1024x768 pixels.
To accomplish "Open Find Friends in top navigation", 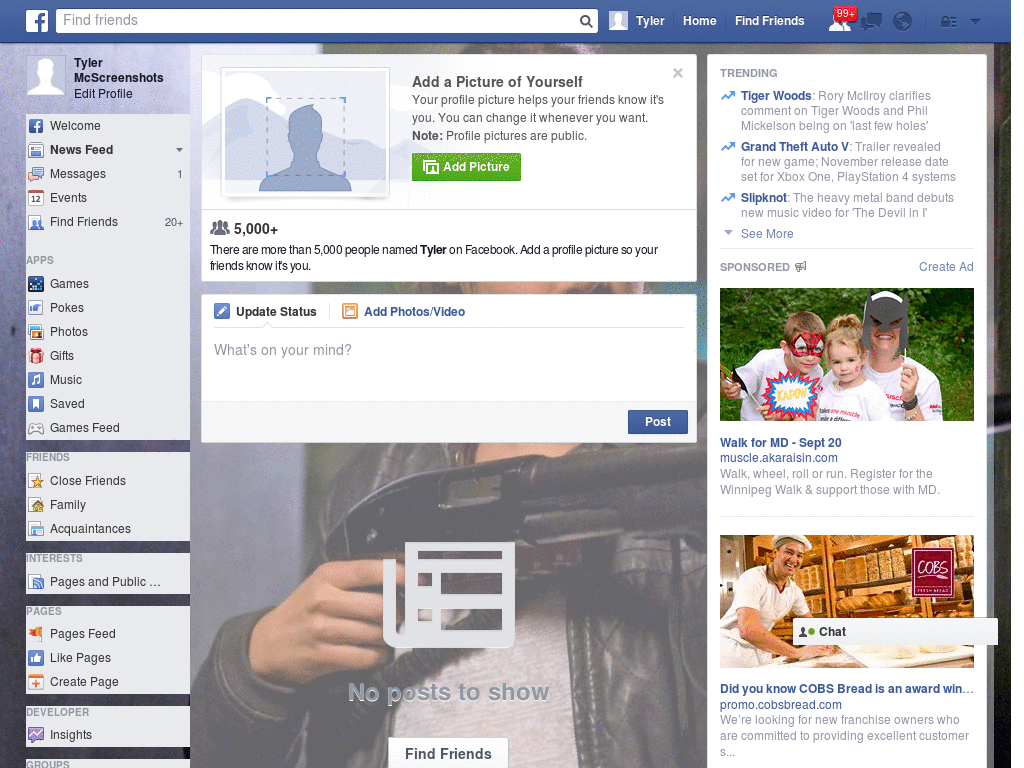I will [769, 21].
